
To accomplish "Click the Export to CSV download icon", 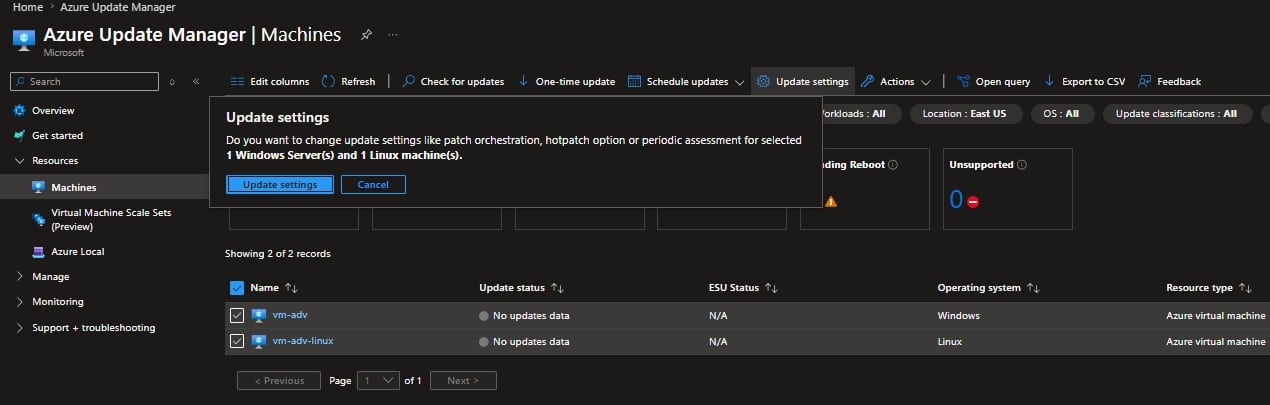I will [x=1049, y=81].
